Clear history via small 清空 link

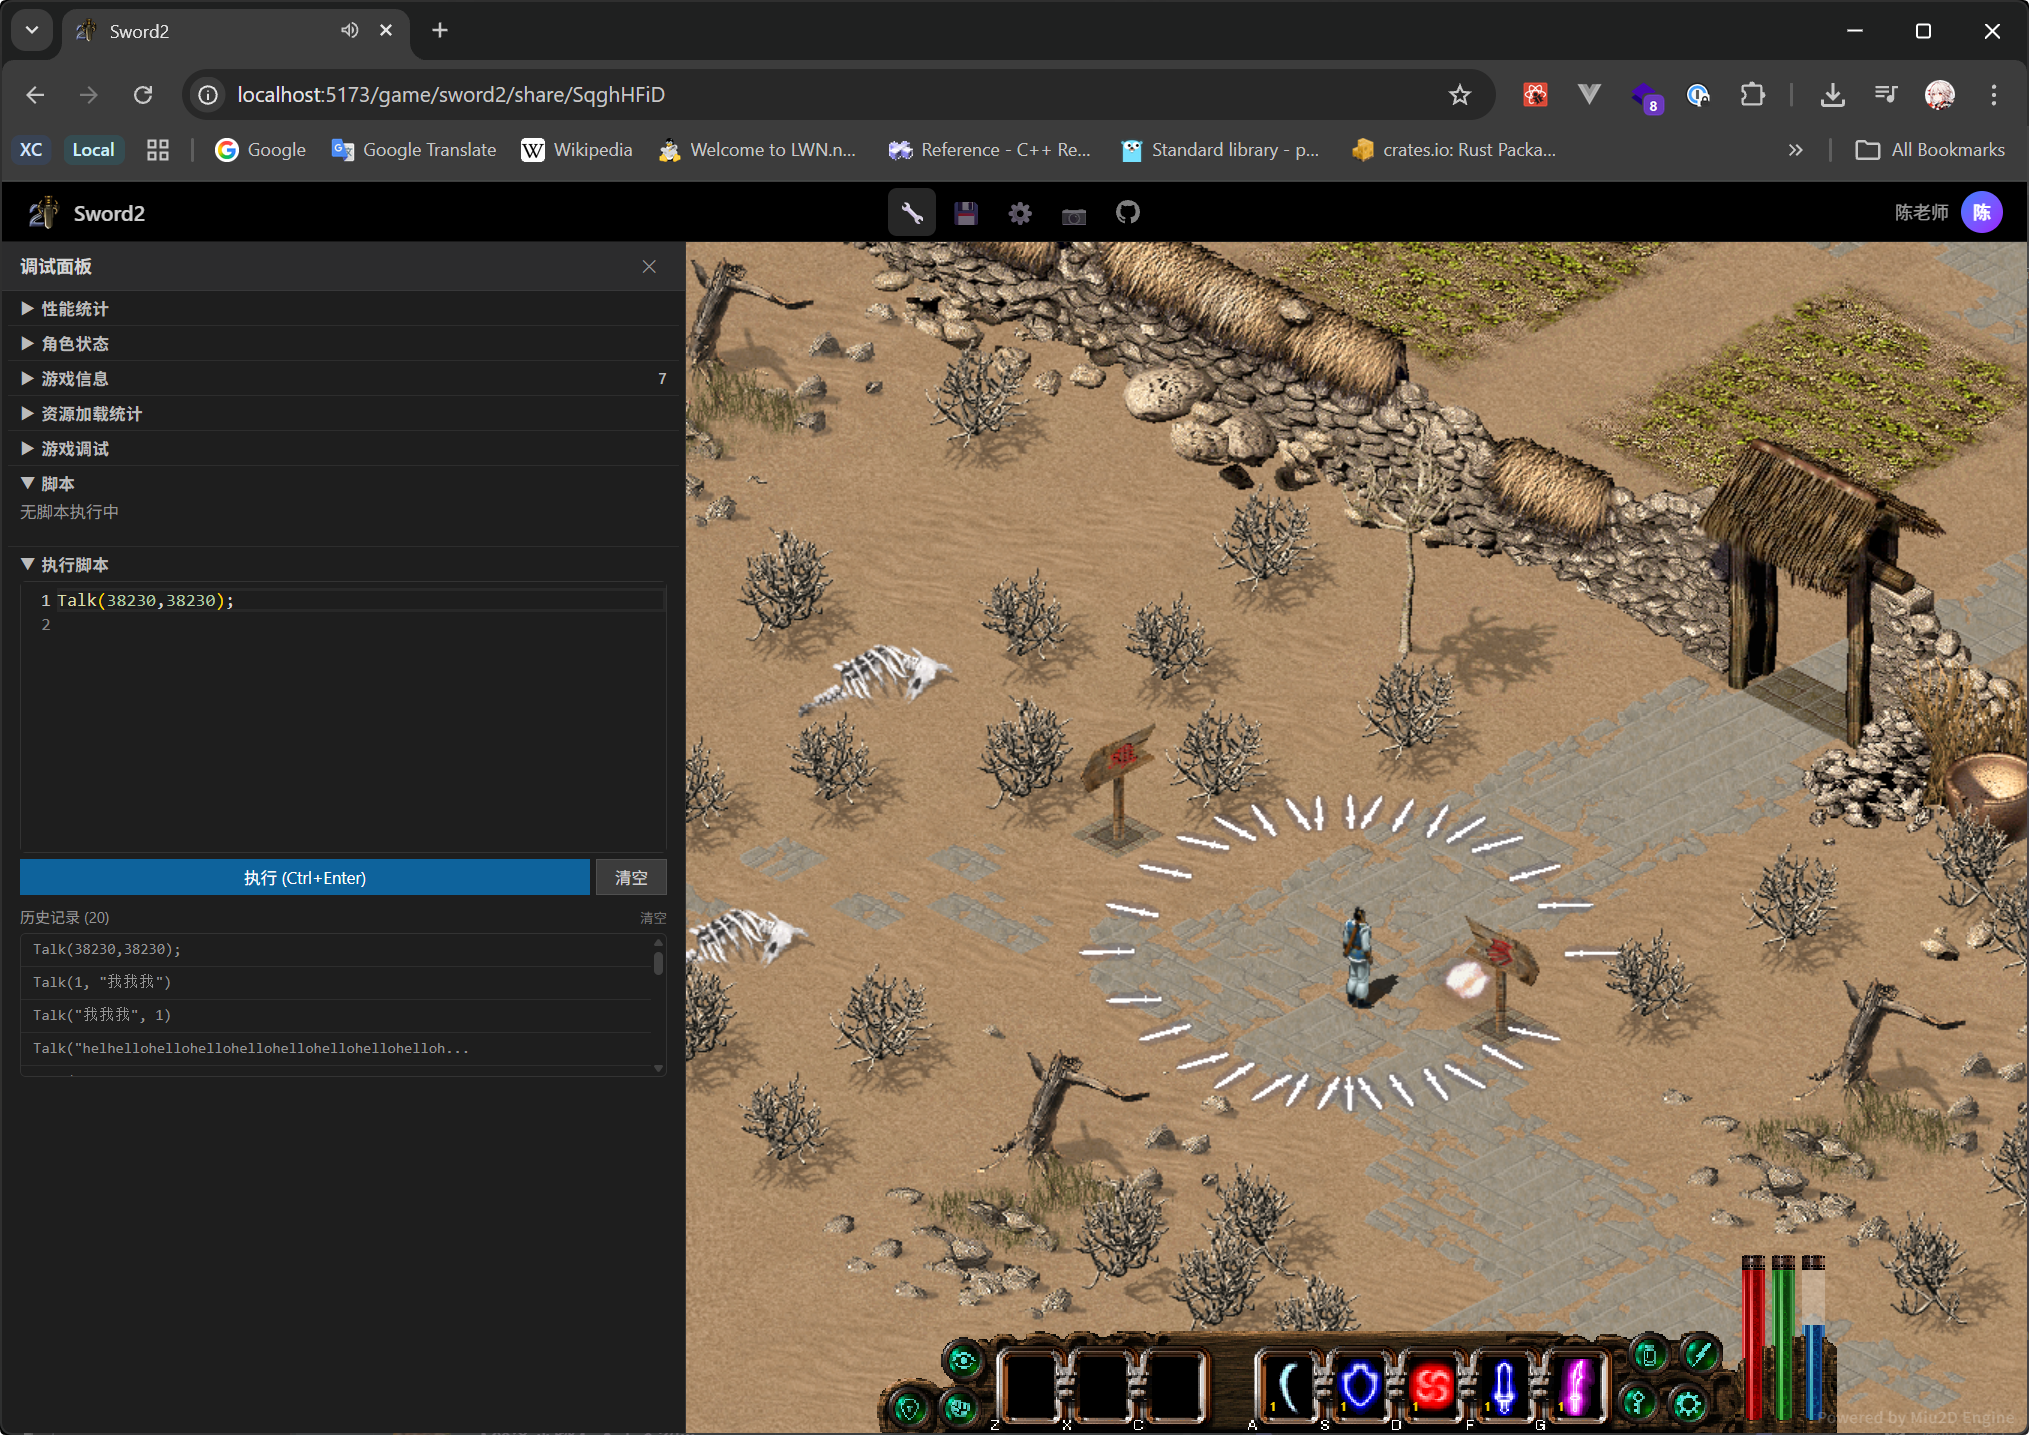click(x=653, y=918)
